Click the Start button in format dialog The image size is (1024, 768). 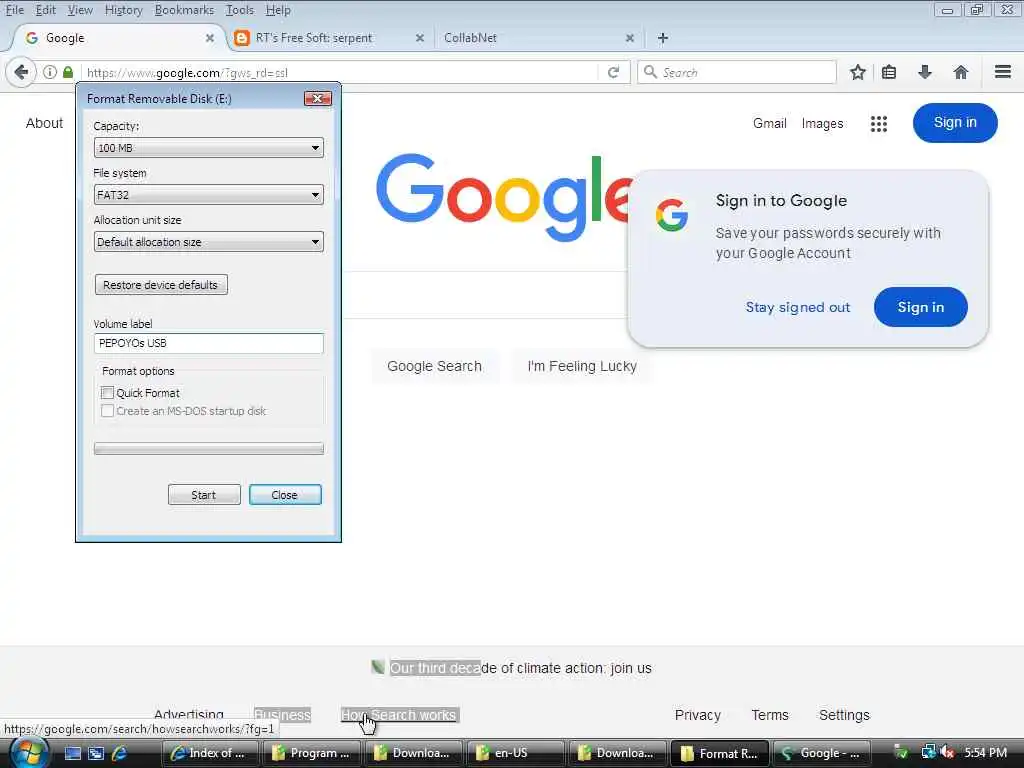point(204,495)
